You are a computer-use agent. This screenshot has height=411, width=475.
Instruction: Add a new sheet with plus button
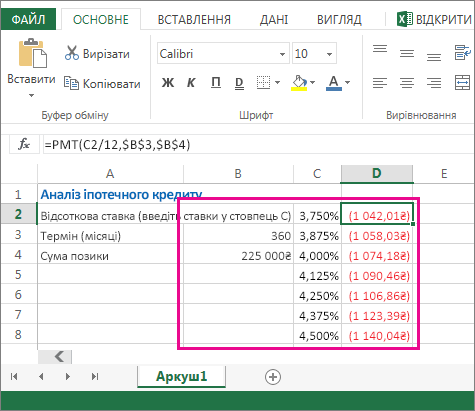(273, 377)
